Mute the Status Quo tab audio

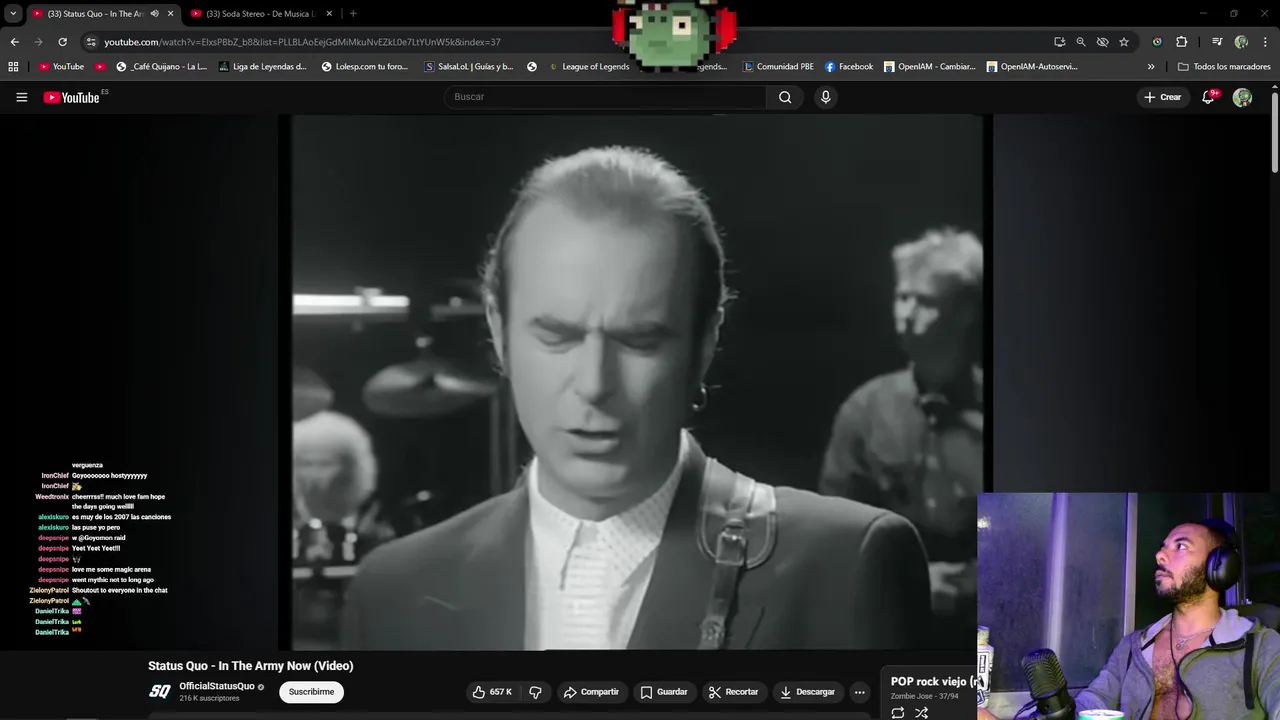click(154, 14)
